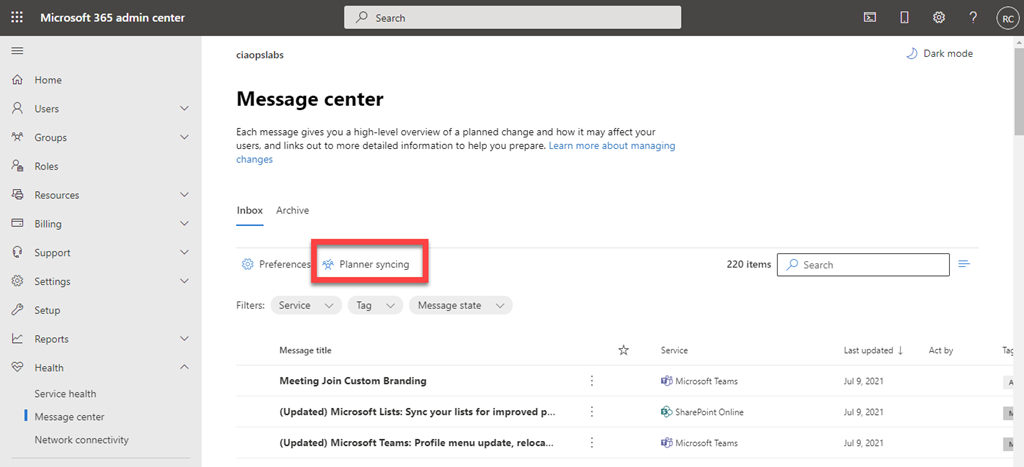
Task: Open Cloud Shell icon in header
Action: (x=870, y=18)
